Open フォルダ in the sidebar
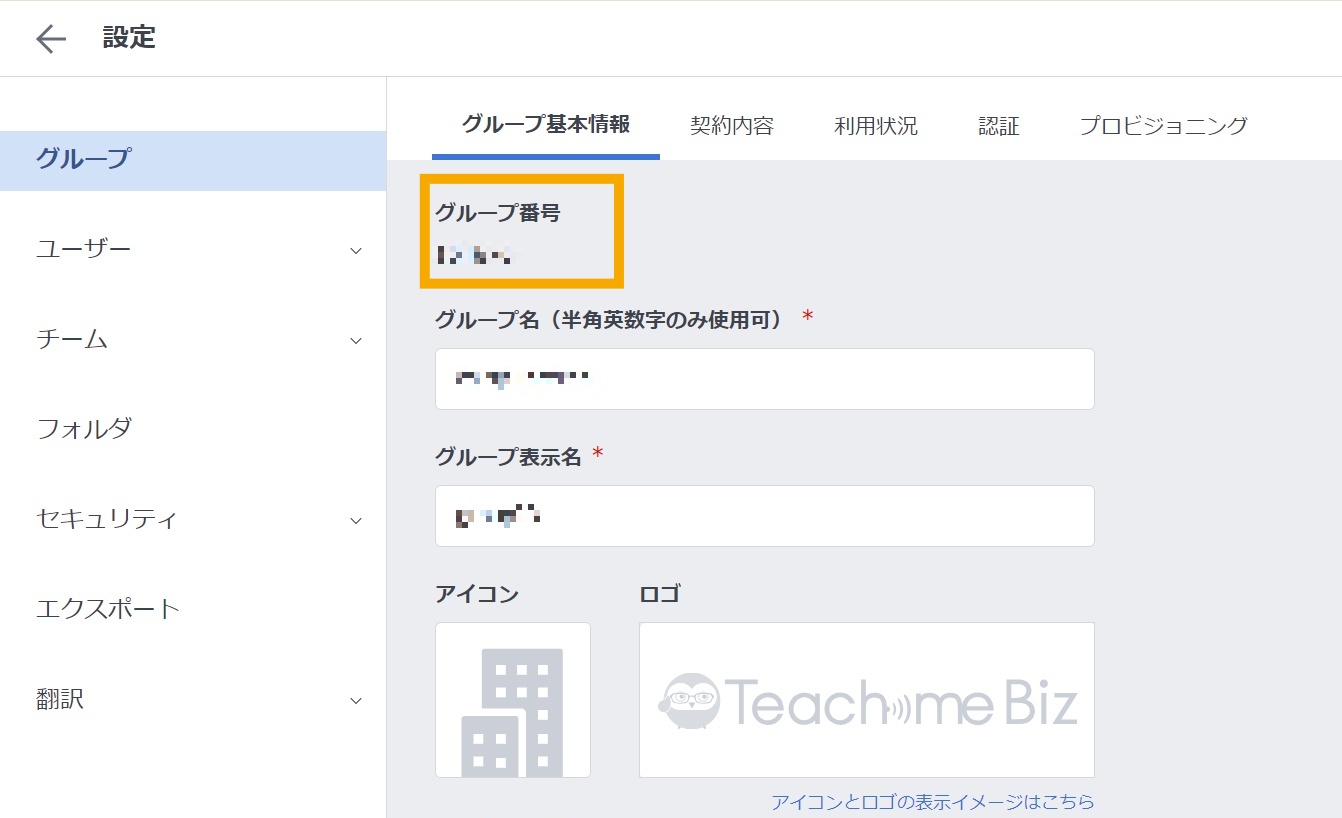The image size is (1342, 818). 84,429
